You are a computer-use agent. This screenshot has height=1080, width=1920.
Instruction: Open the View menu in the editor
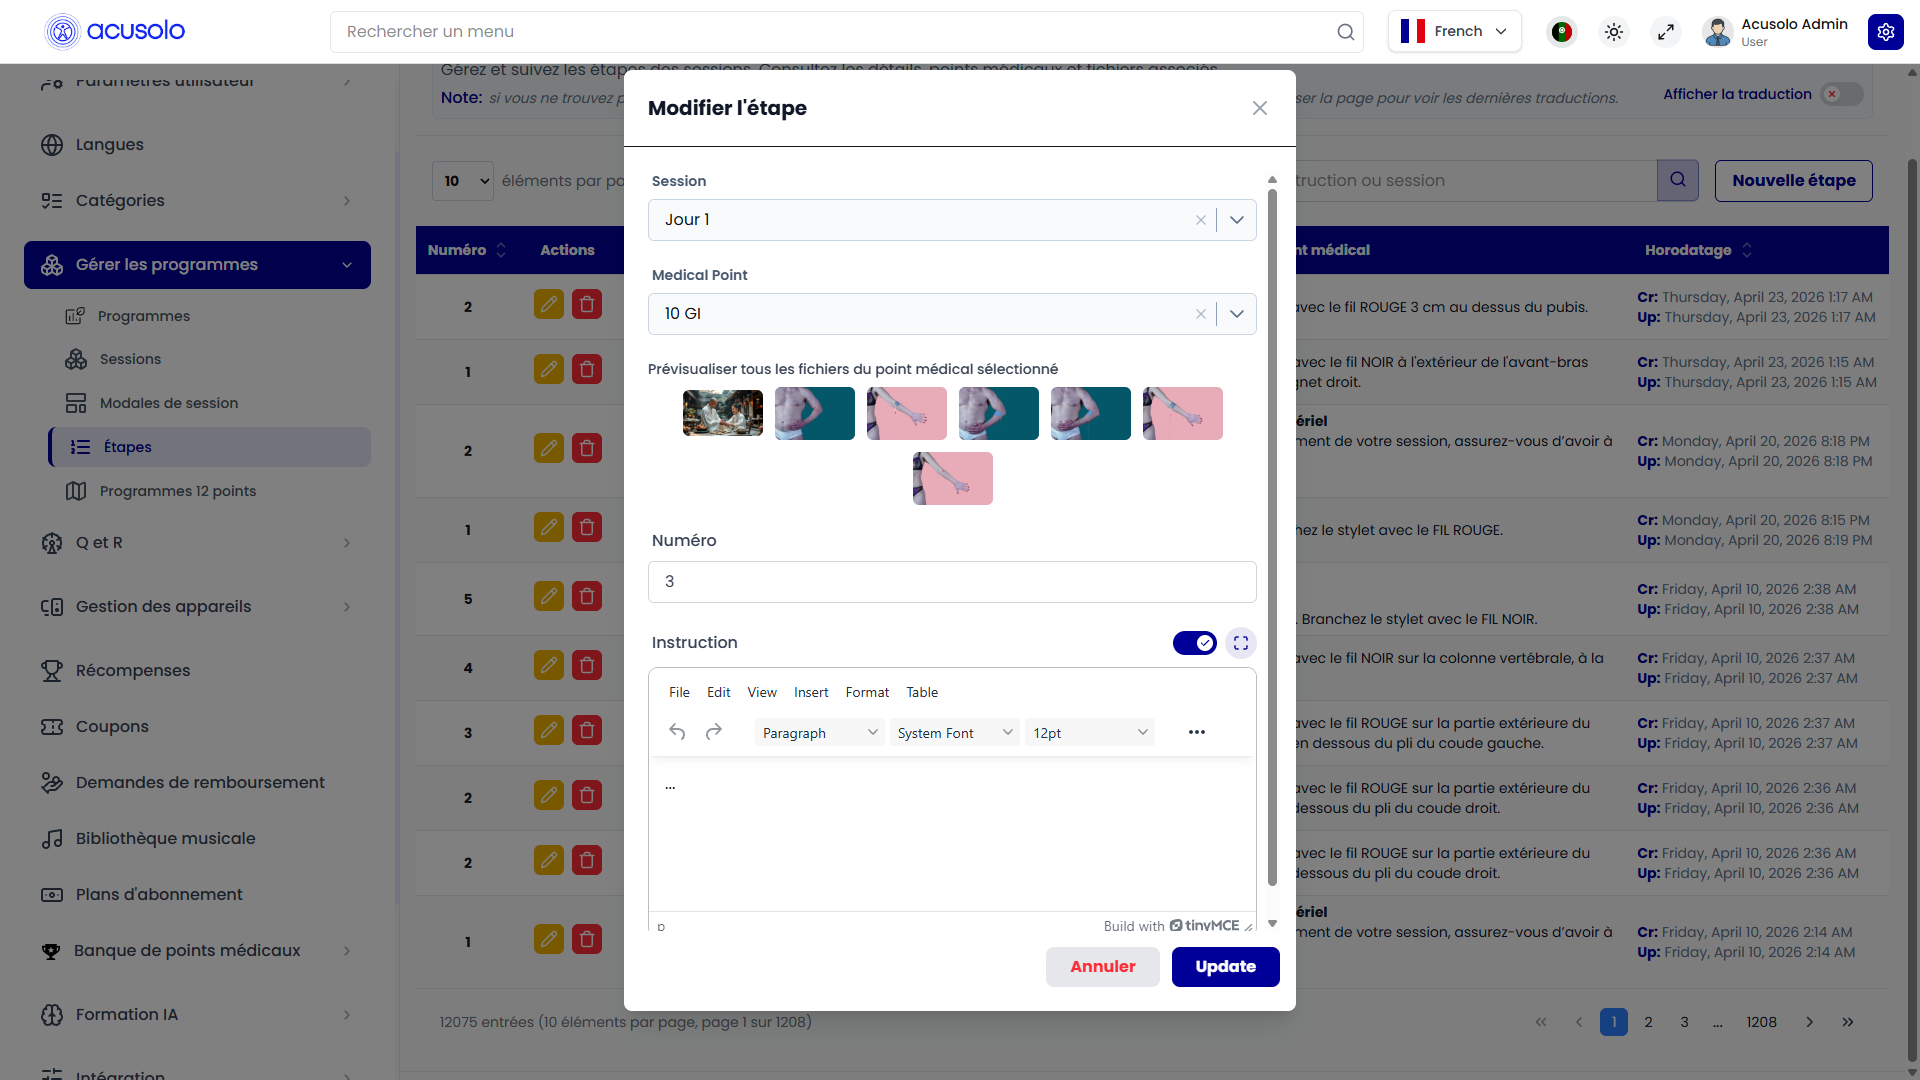[761, 692]
